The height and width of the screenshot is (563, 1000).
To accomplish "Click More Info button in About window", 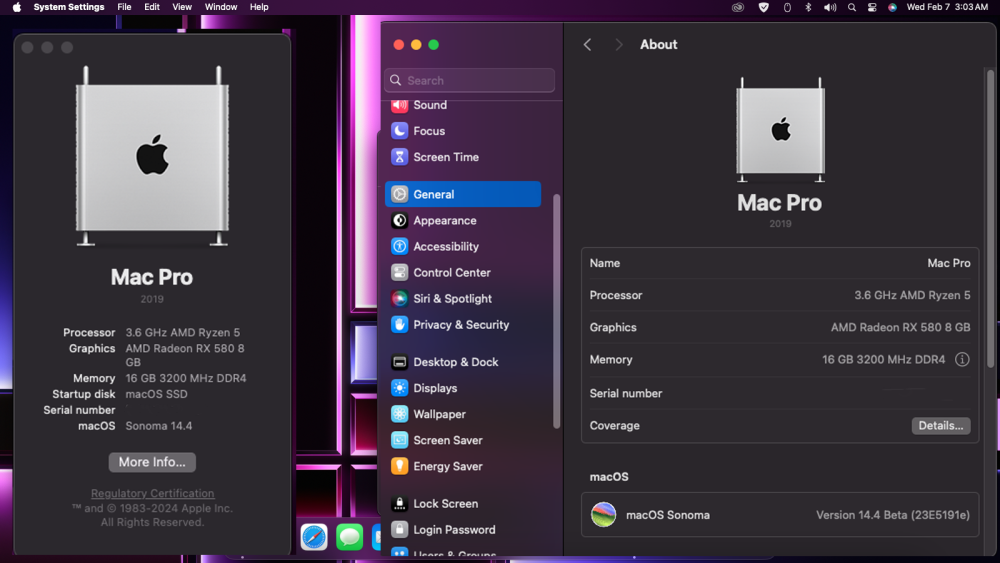I will [152, 462].
